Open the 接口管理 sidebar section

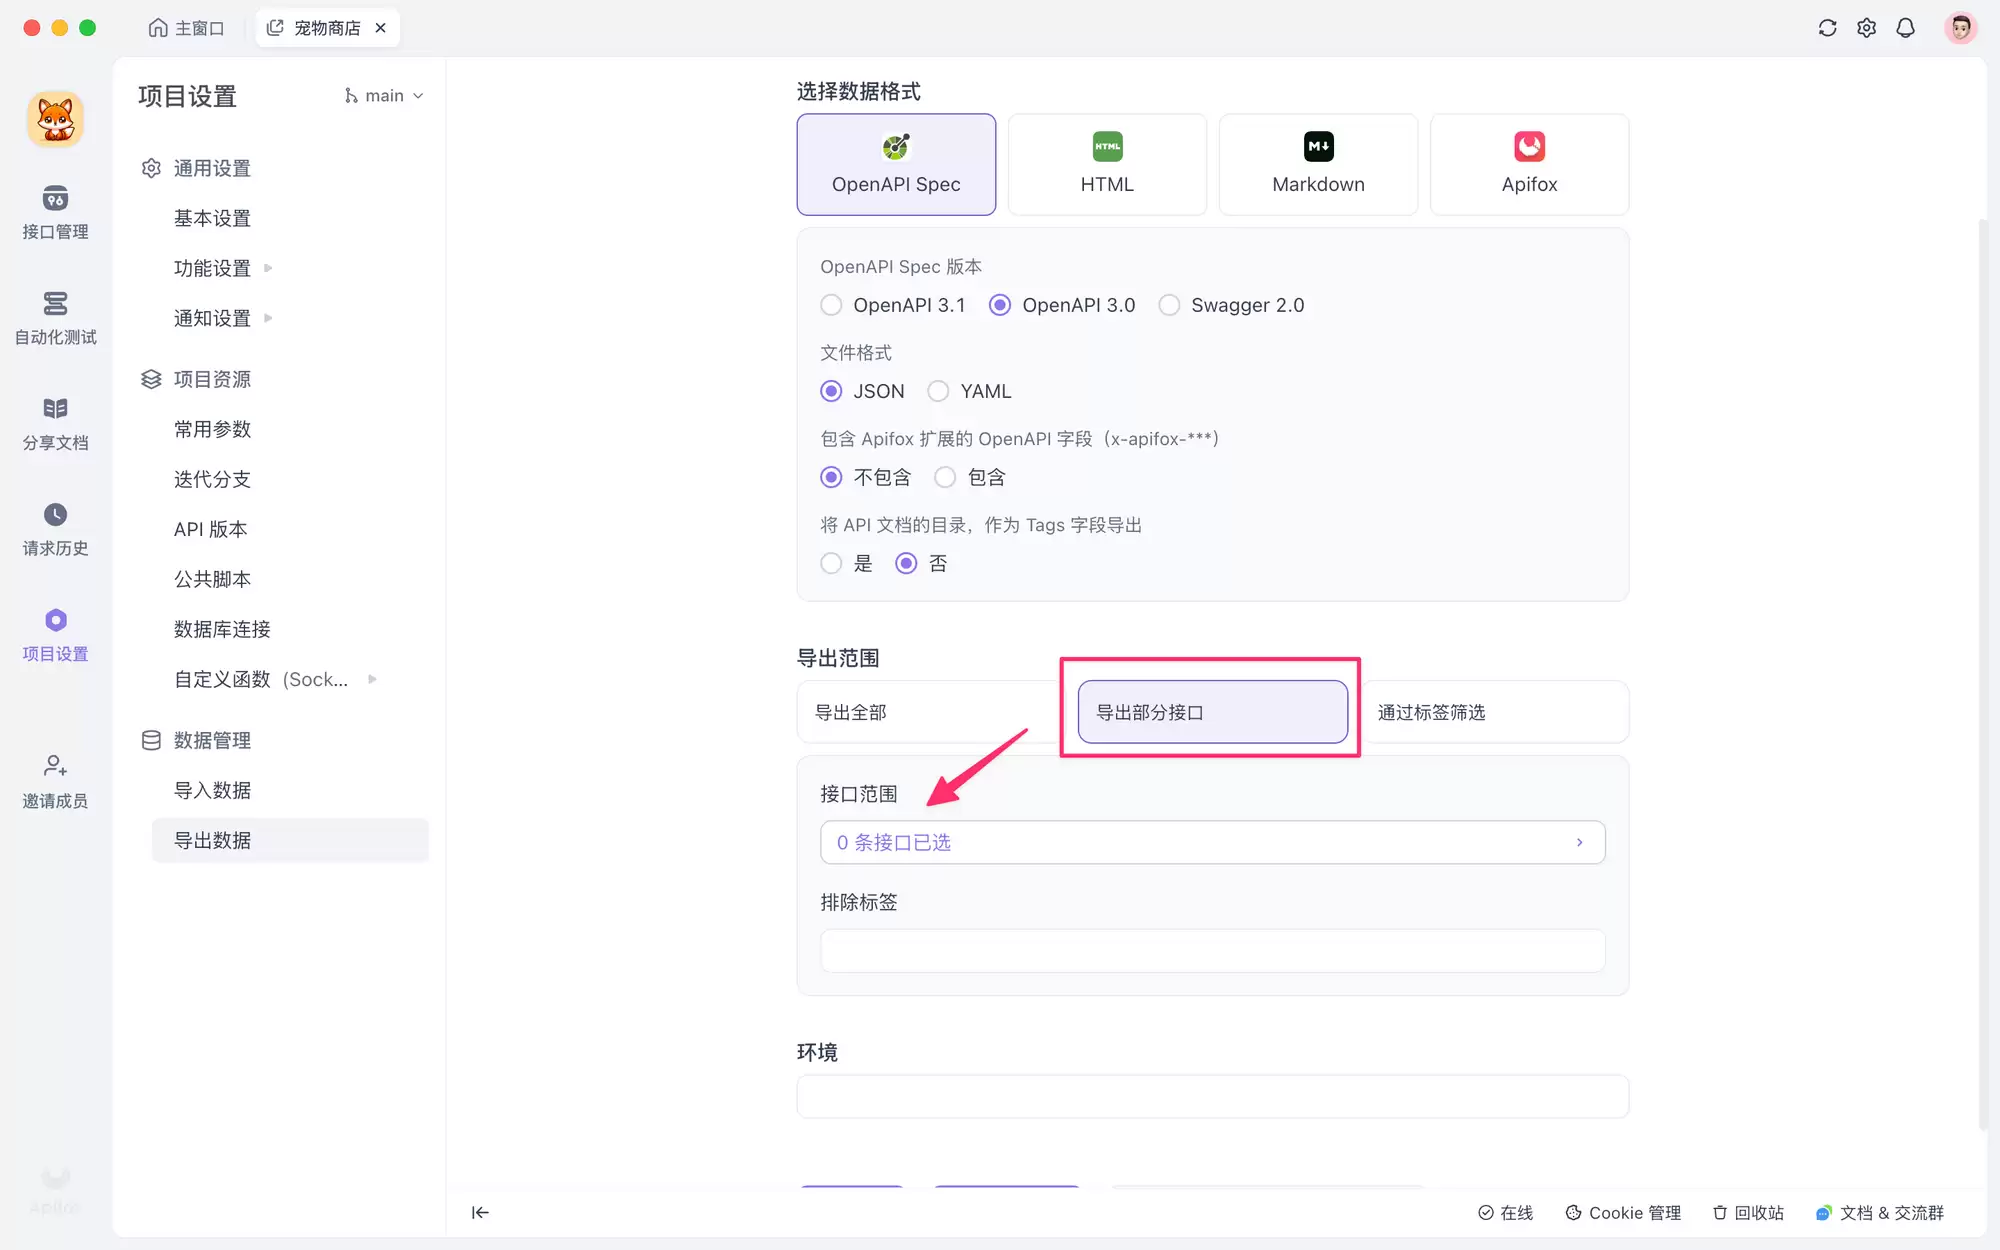[55, 212]
